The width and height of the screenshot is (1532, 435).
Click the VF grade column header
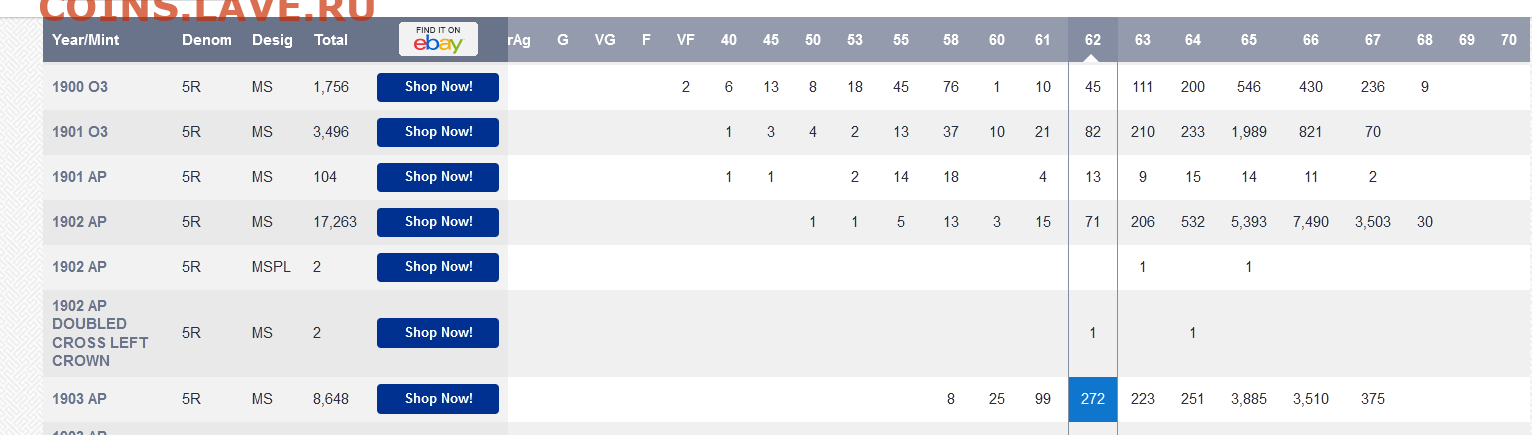tap(686, 40)
